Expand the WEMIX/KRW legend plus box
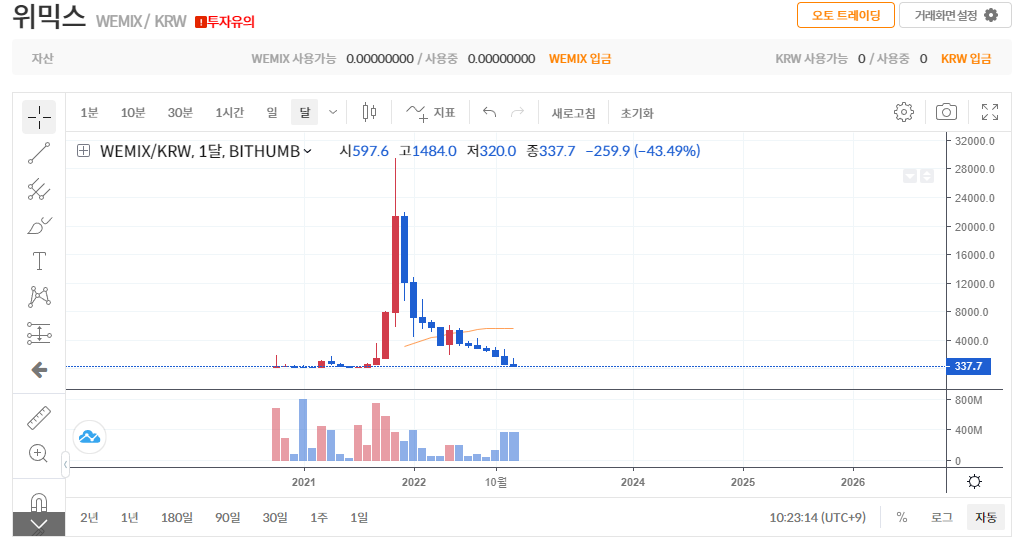Viewport: 1020px width, 547px height. pyautogui.click(x=83, y=151)
